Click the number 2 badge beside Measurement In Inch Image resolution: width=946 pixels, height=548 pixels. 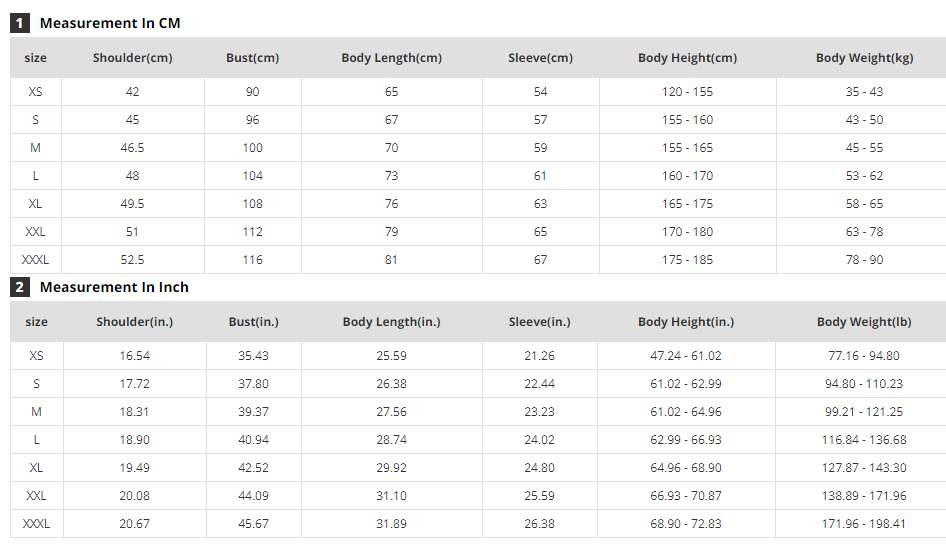point(20,287)
